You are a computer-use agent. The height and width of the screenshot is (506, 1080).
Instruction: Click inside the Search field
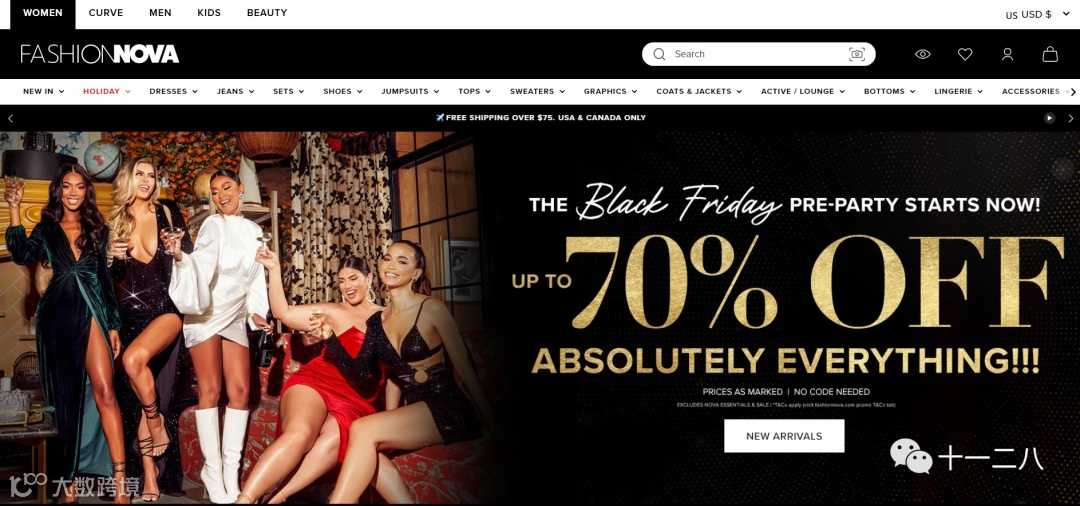pyautogui.click(x=758, y=54)
